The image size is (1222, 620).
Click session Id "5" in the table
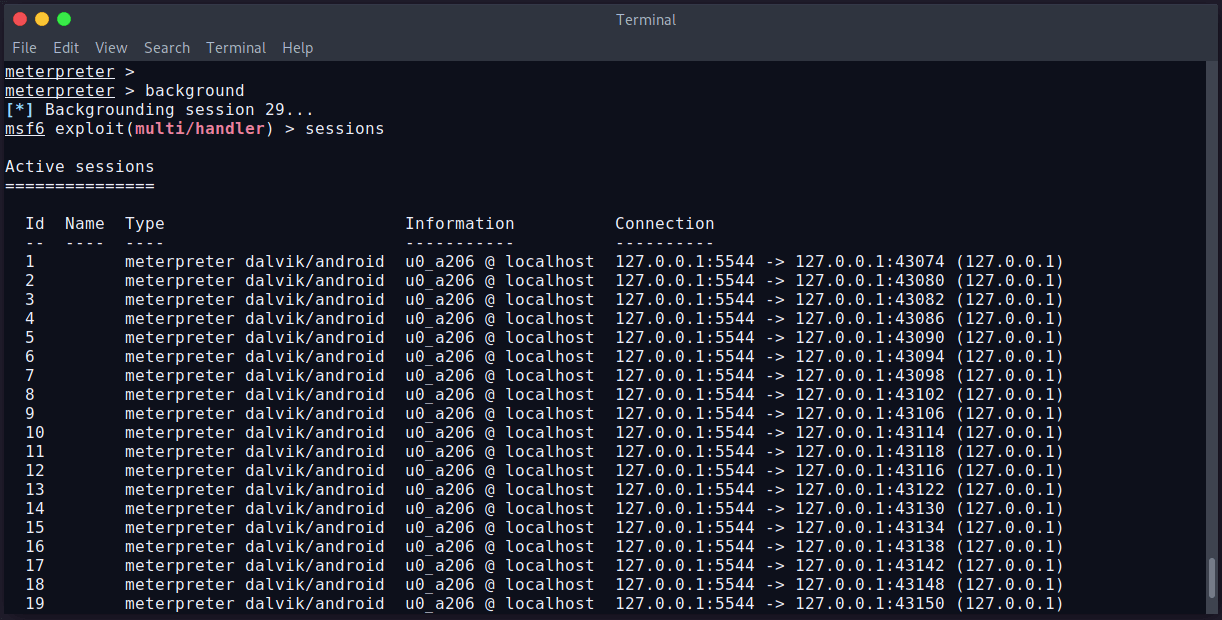click(30, 338)
